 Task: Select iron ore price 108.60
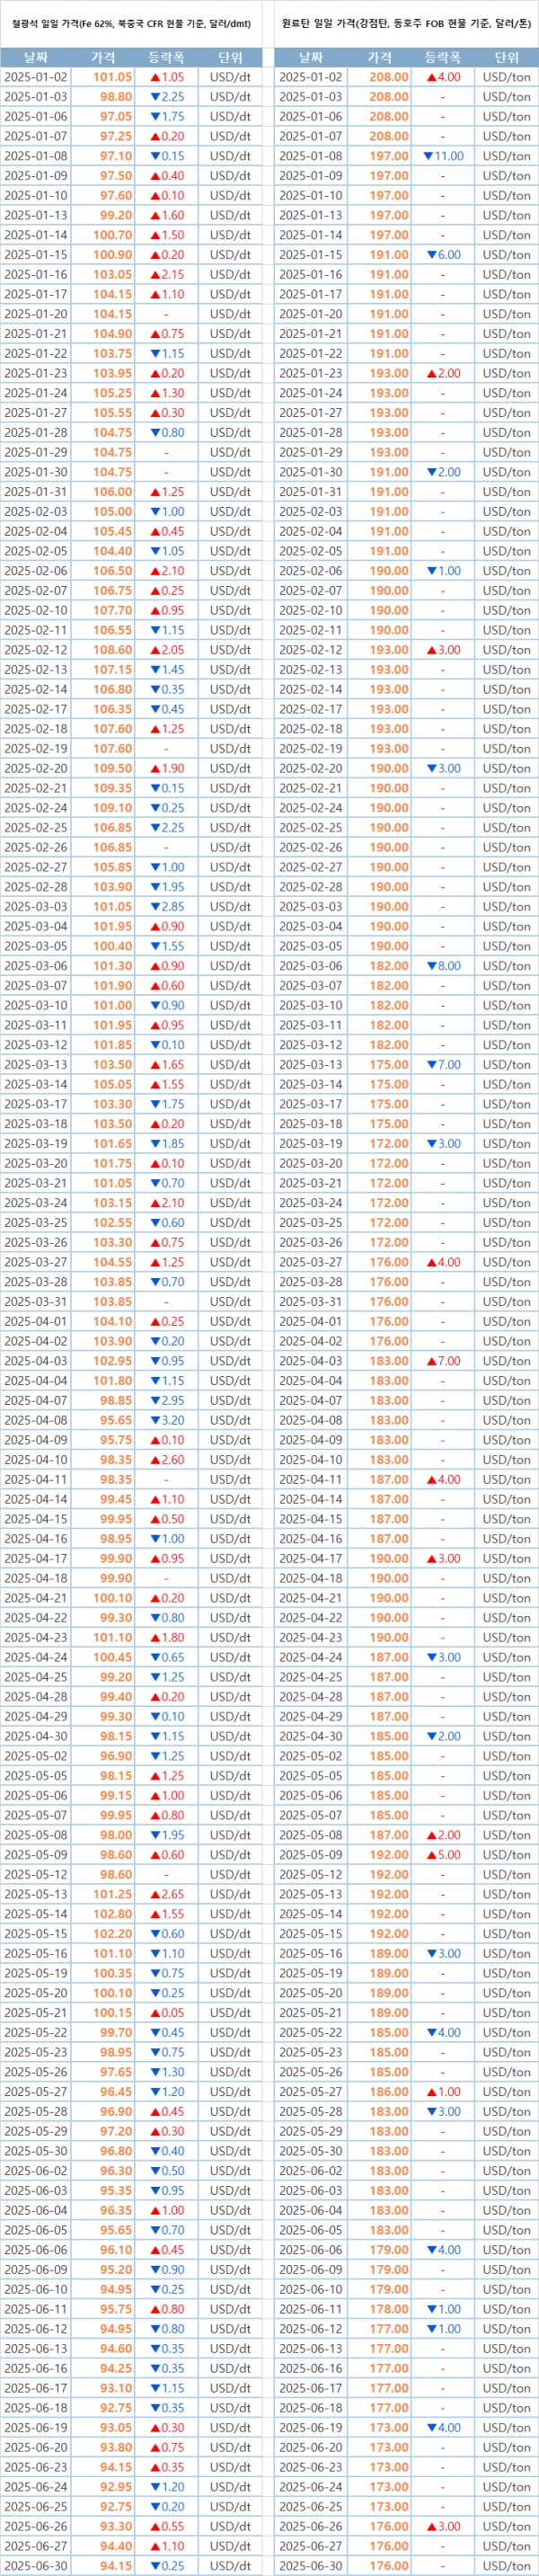point(112,650)
